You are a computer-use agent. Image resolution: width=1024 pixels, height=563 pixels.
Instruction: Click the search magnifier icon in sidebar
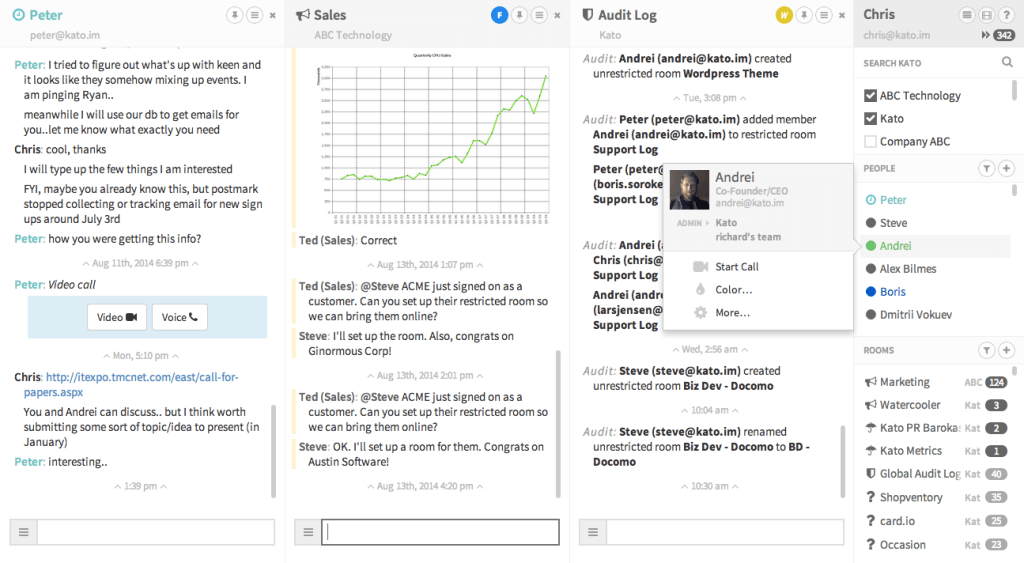[1007, 63]
